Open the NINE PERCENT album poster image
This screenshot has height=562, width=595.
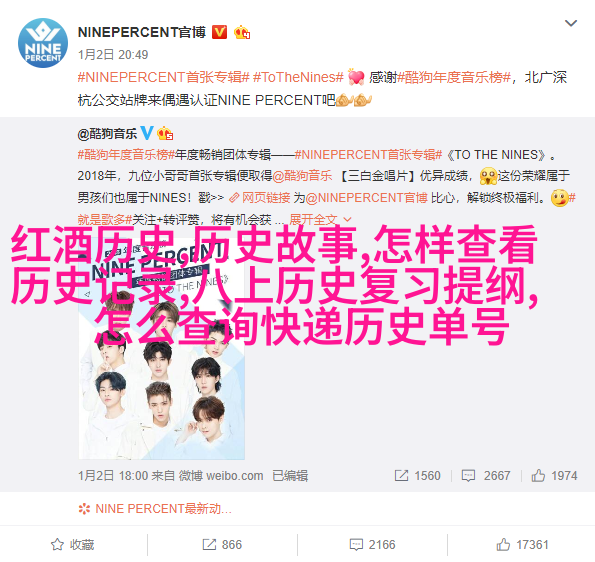coord(162,349)
